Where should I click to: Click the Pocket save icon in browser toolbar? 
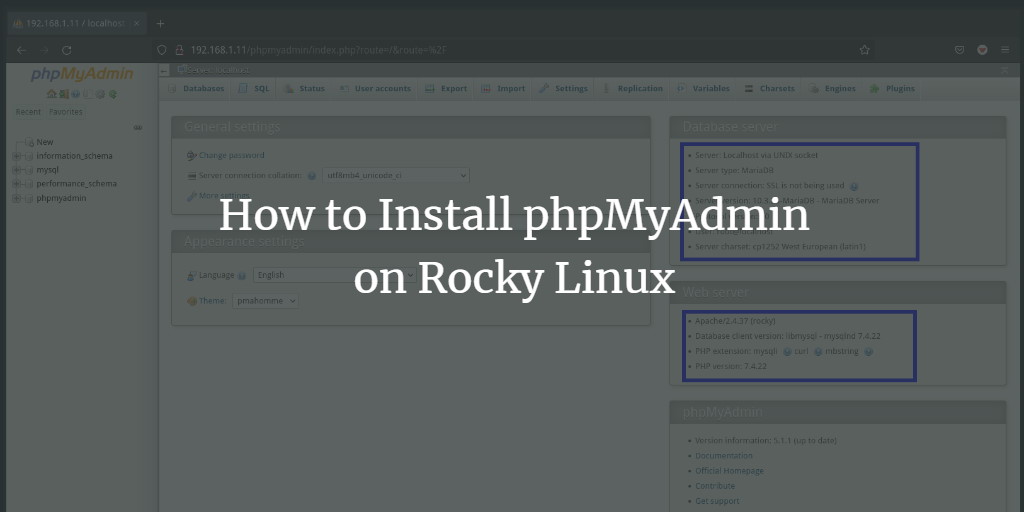pyautogui.click(x=959, y=50)
